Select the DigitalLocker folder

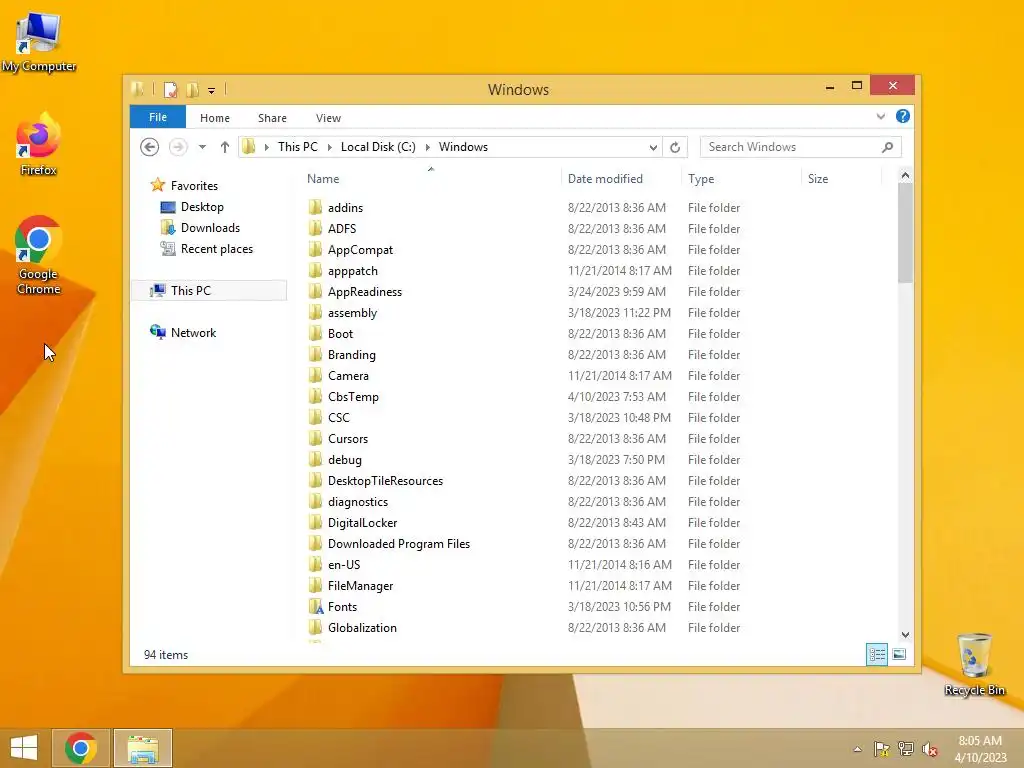pyautogui.click(x=353, y=522)
